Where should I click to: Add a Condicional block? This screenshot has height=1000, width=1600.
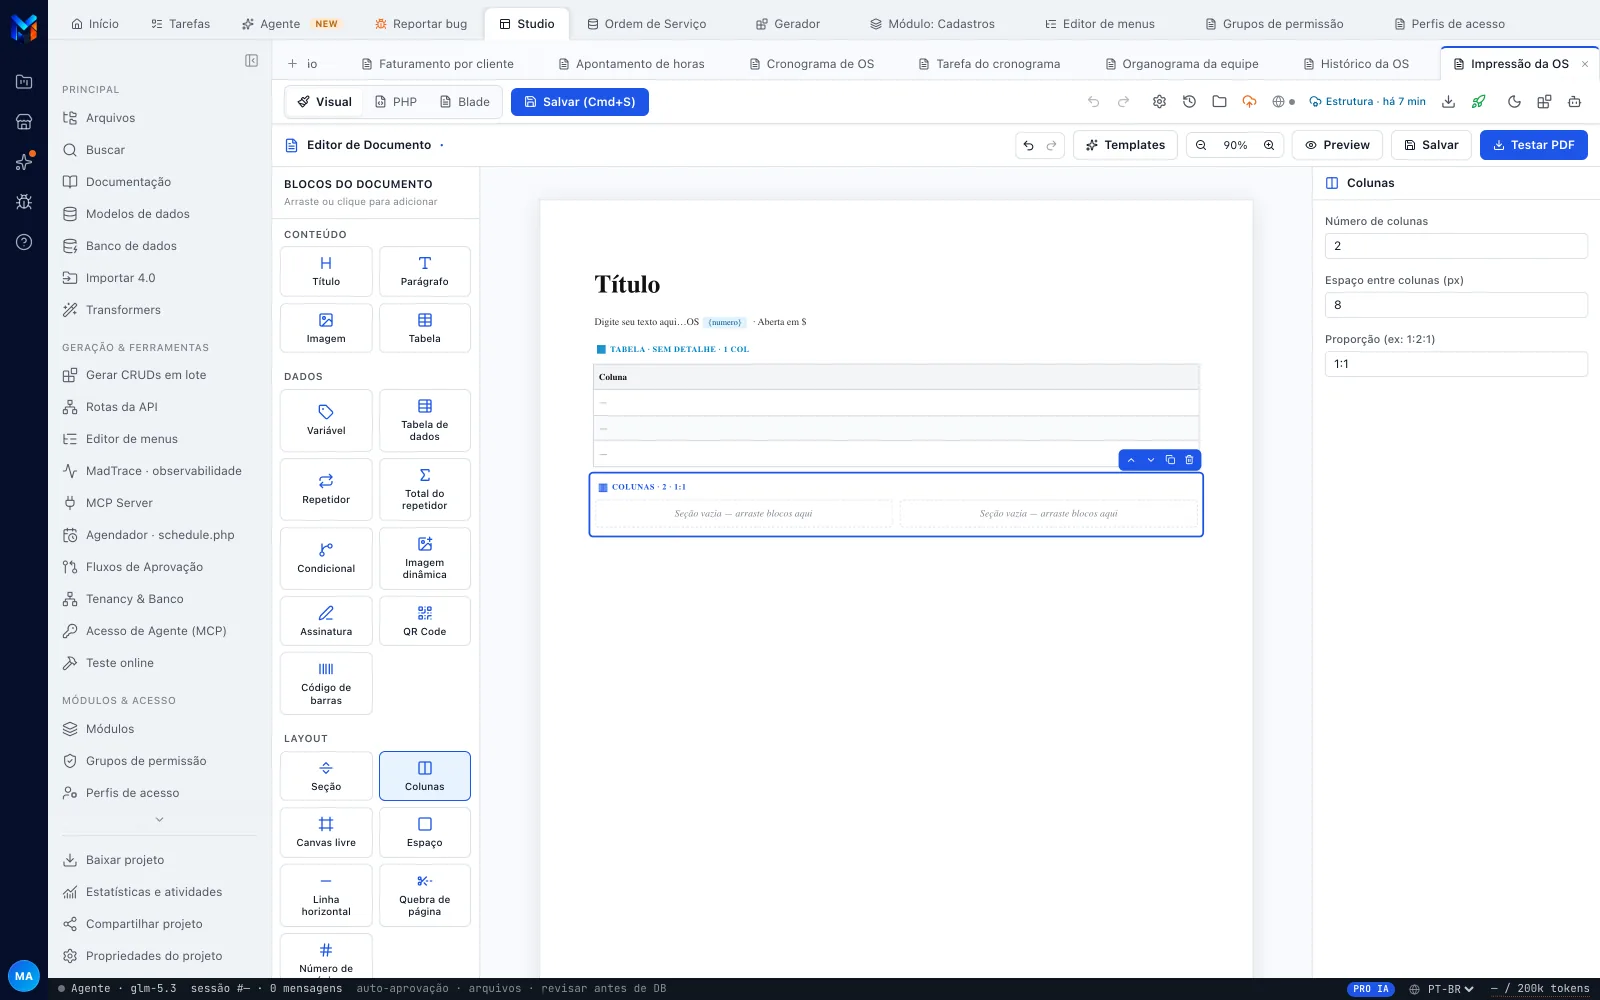(x=326, y=558)
